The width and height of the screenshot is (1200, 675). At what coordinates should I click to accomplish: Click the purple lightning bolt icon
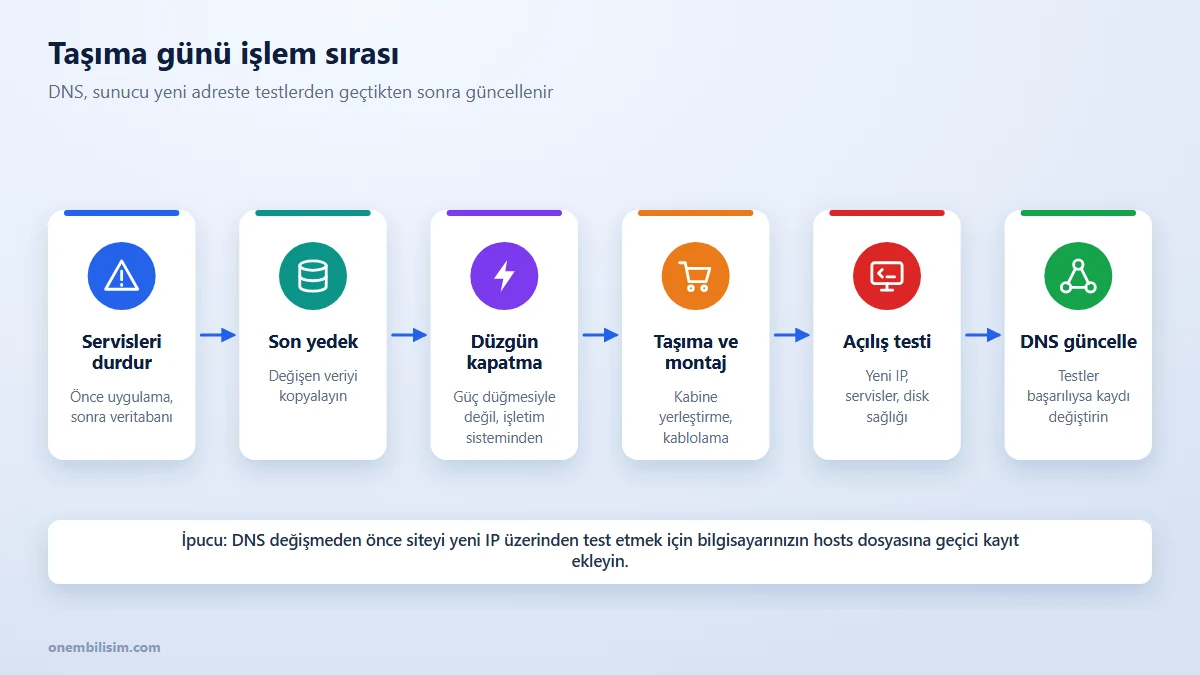504,275
